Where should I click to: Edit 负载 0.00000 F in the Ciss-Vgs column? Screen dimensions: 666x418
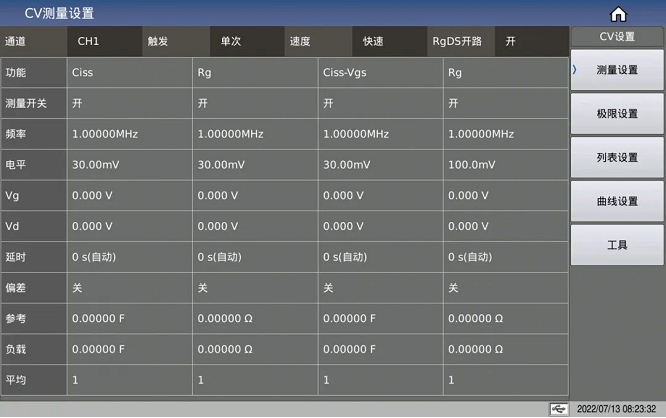tap(381, 349)
